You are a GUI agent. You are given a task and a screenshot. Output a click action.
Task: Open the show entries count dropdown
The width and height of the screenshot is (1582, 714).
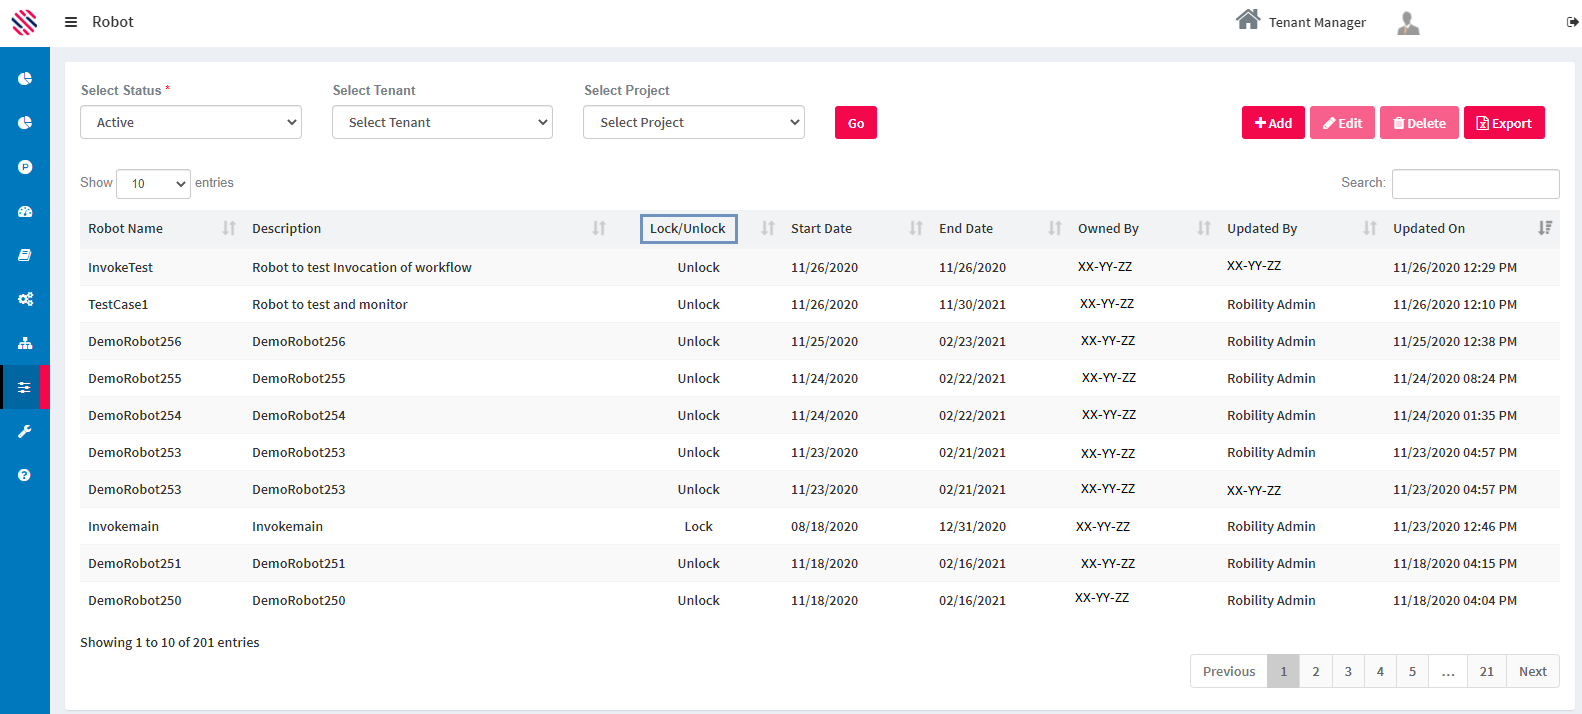153,184
